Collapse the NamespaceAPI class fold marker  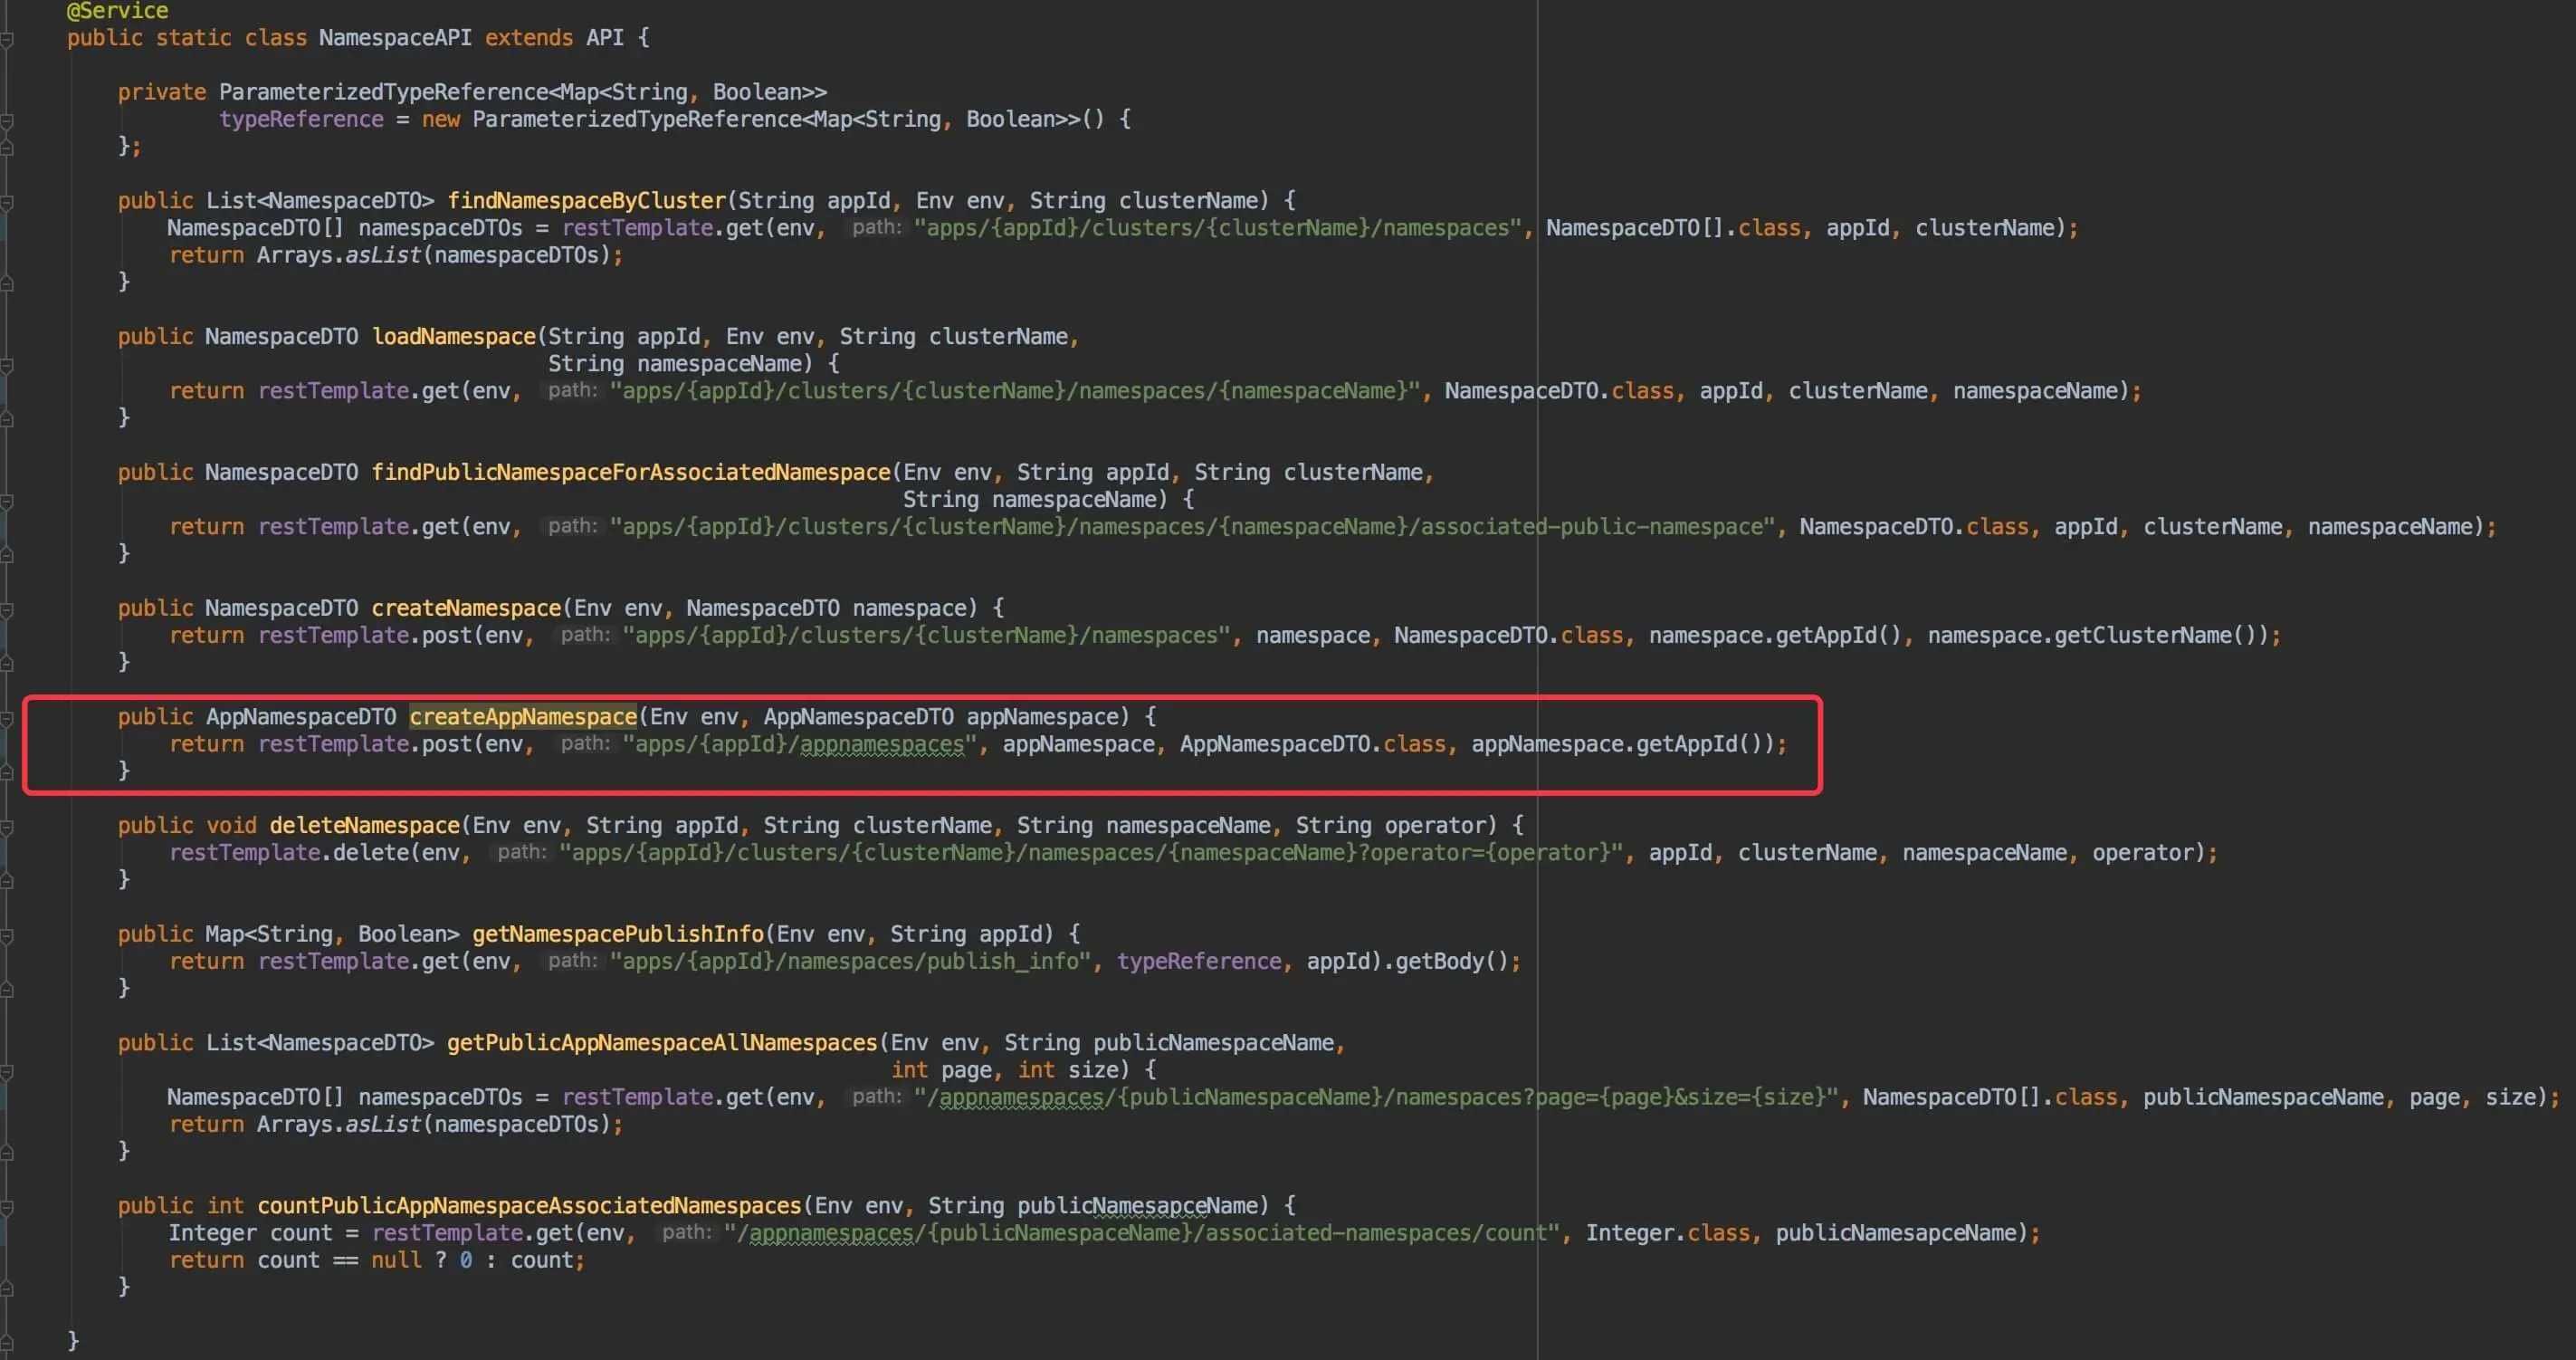pos(7,40)
